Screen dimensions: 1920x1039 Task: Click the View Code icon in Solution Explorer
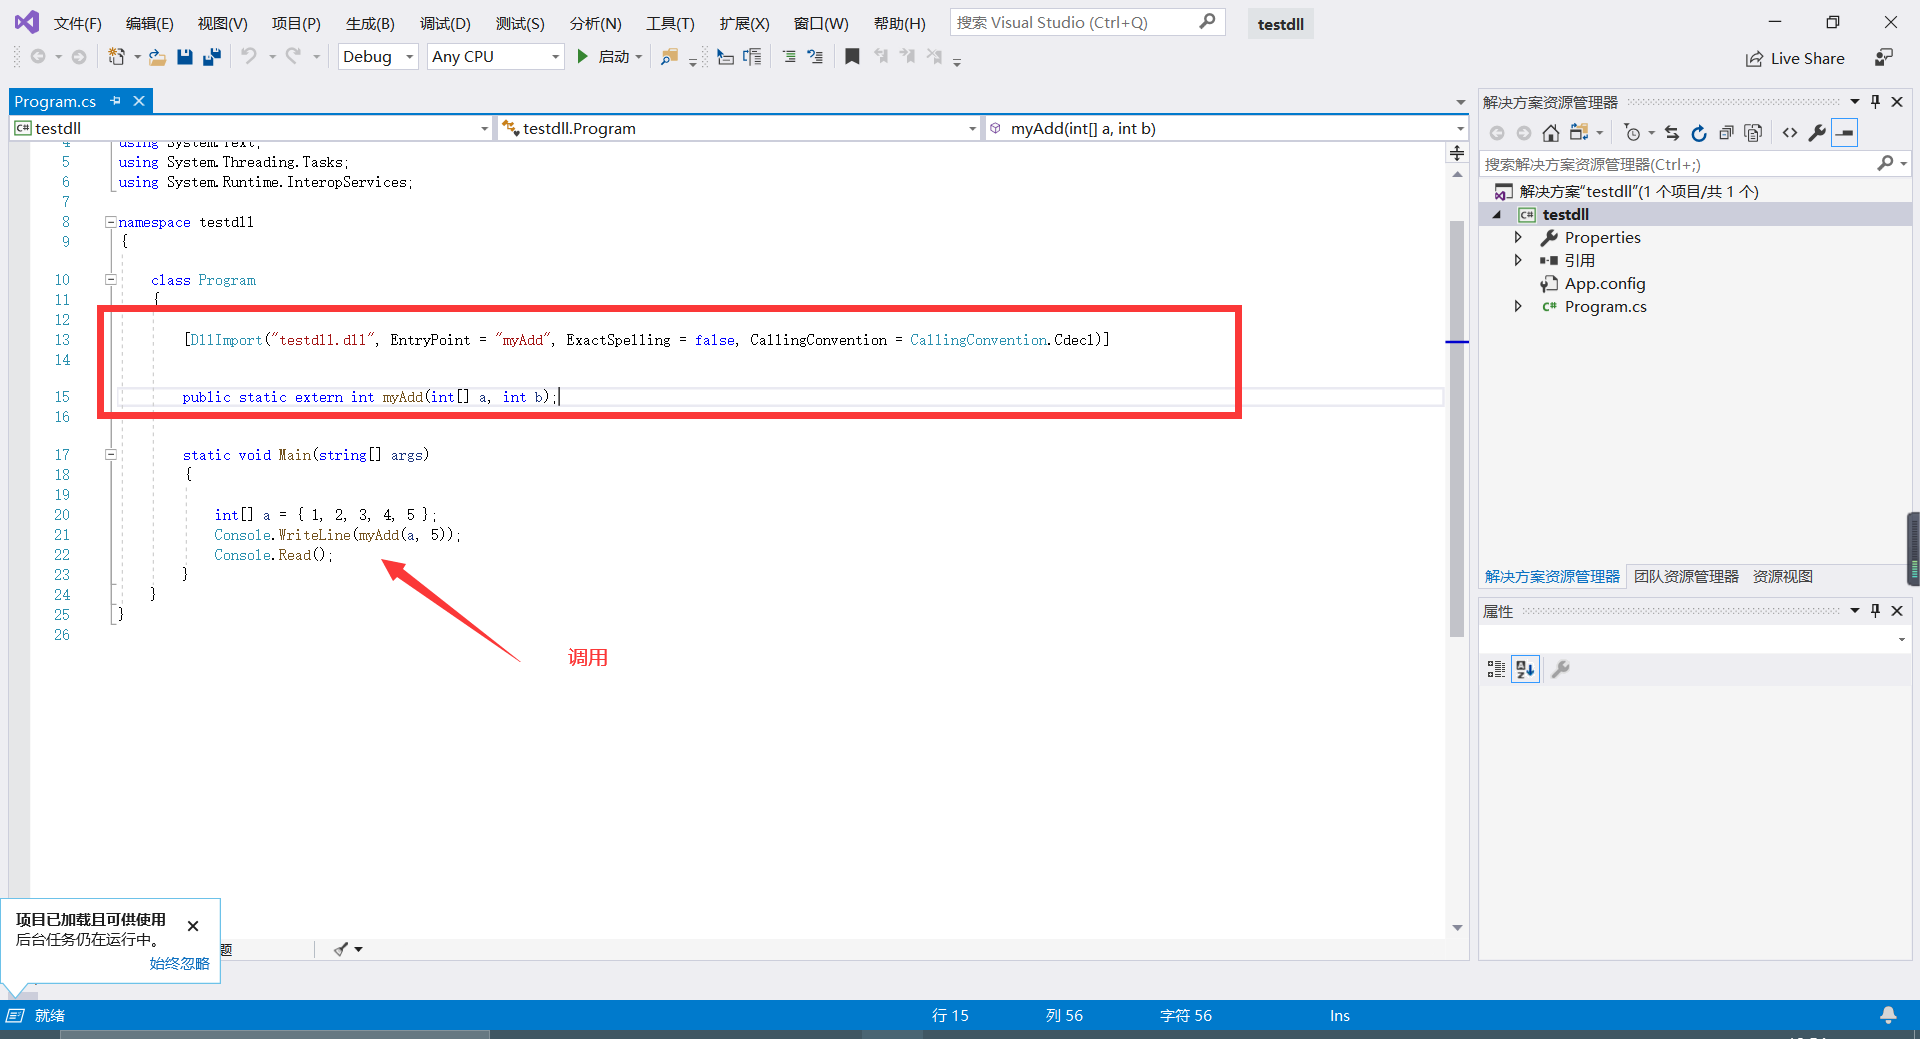(x=1790, y=133)
